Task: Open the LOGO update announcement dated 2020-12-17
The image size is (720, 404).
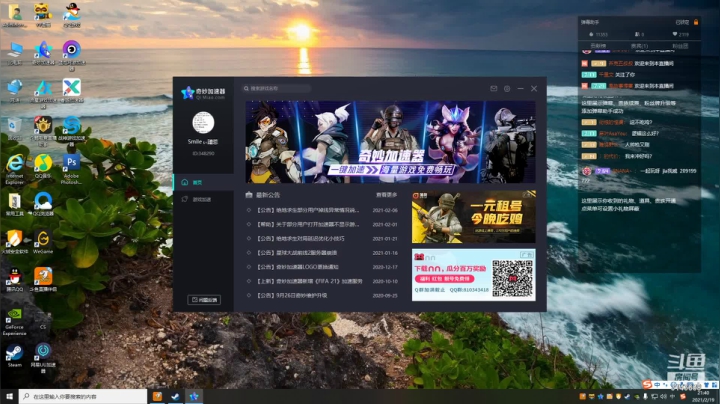Action: click(321, 267)
